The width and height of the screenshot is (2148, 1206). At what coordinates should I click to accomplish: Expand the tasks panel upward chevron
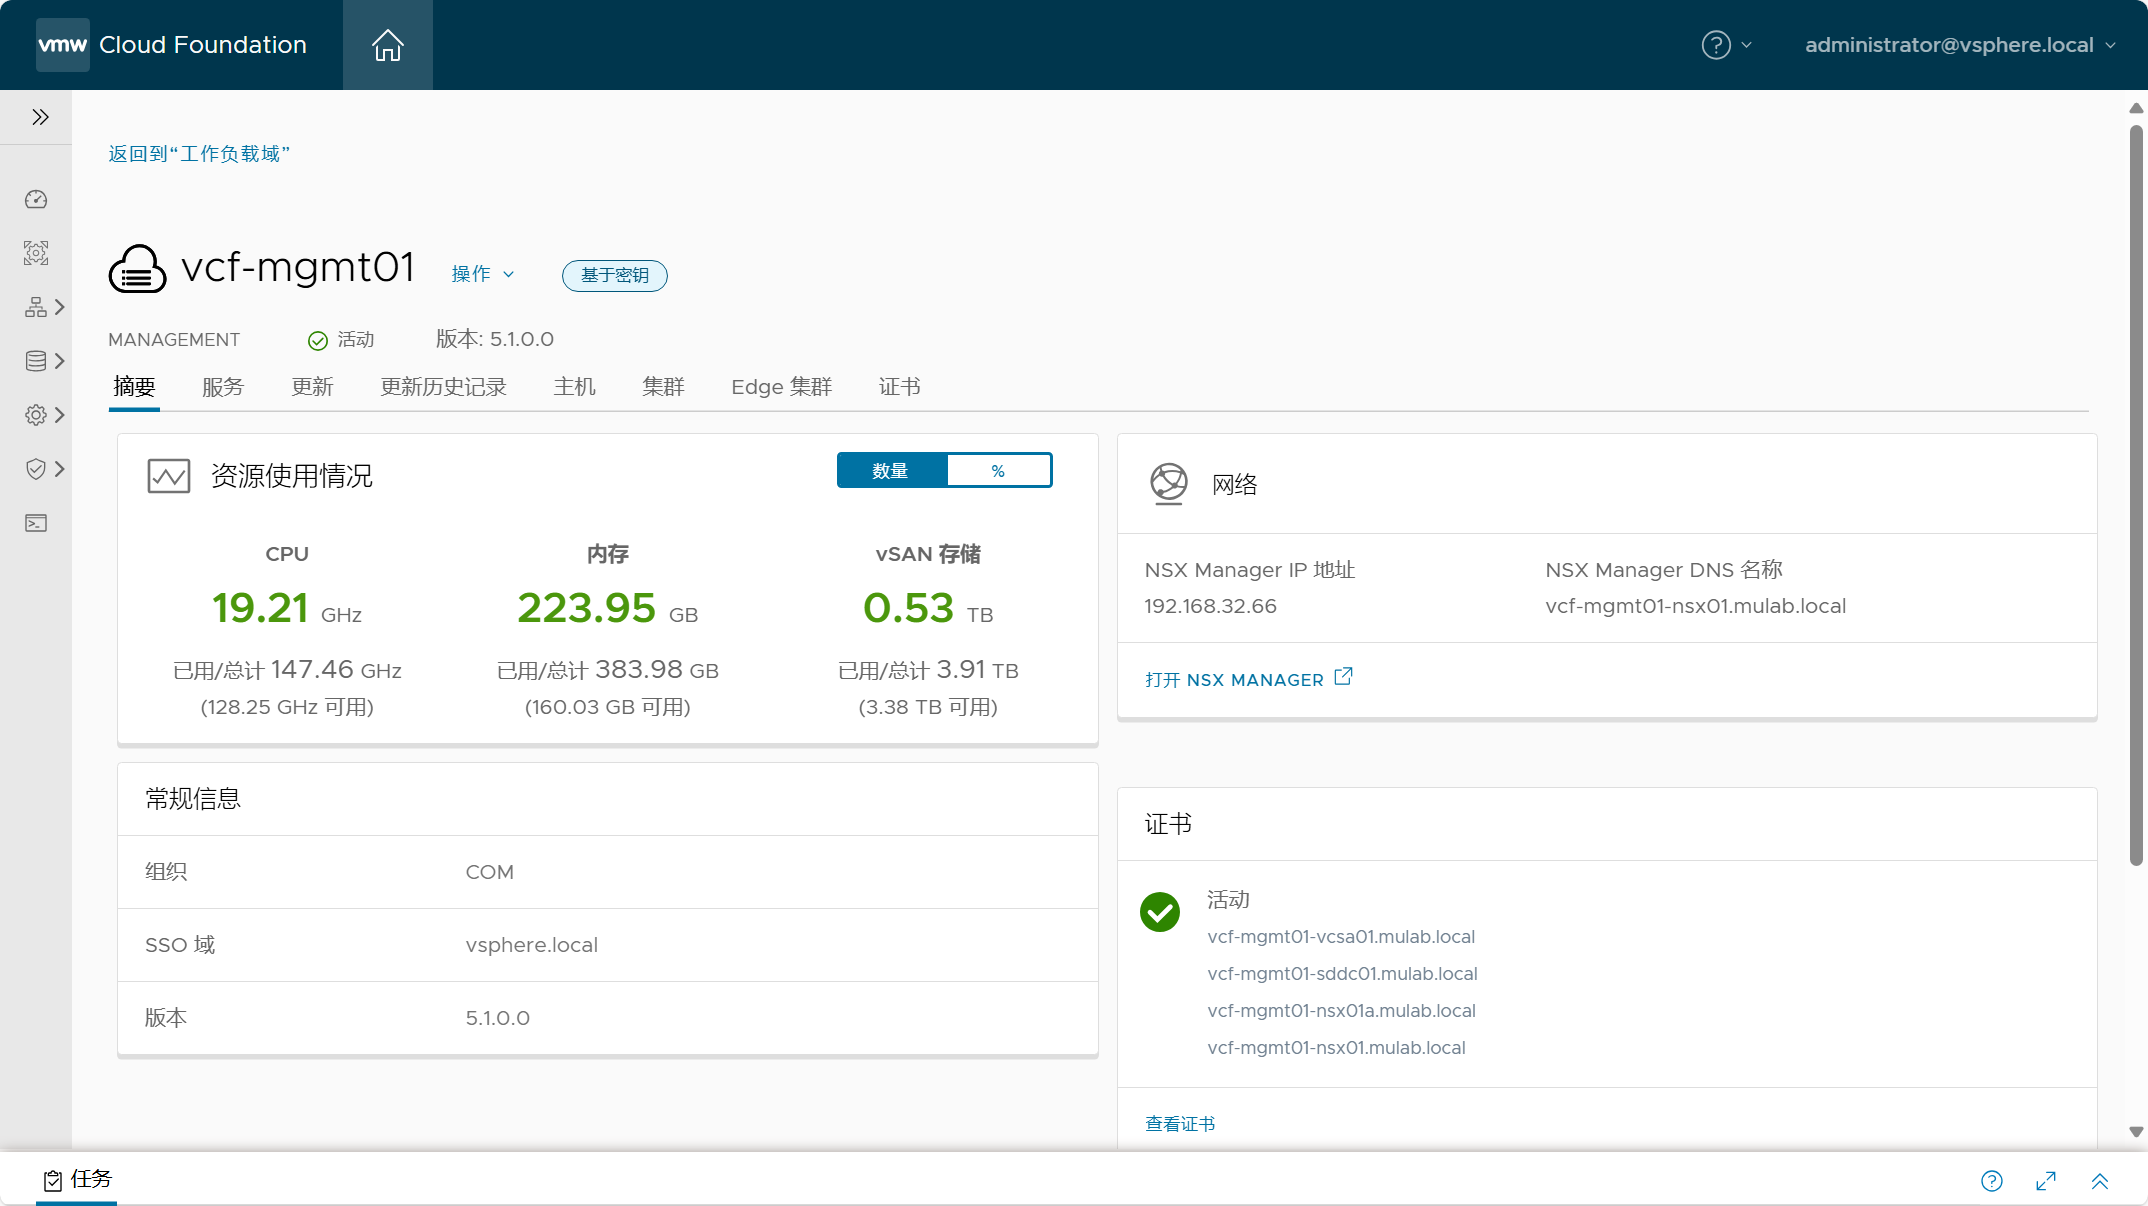[x=2100, y=1181]
